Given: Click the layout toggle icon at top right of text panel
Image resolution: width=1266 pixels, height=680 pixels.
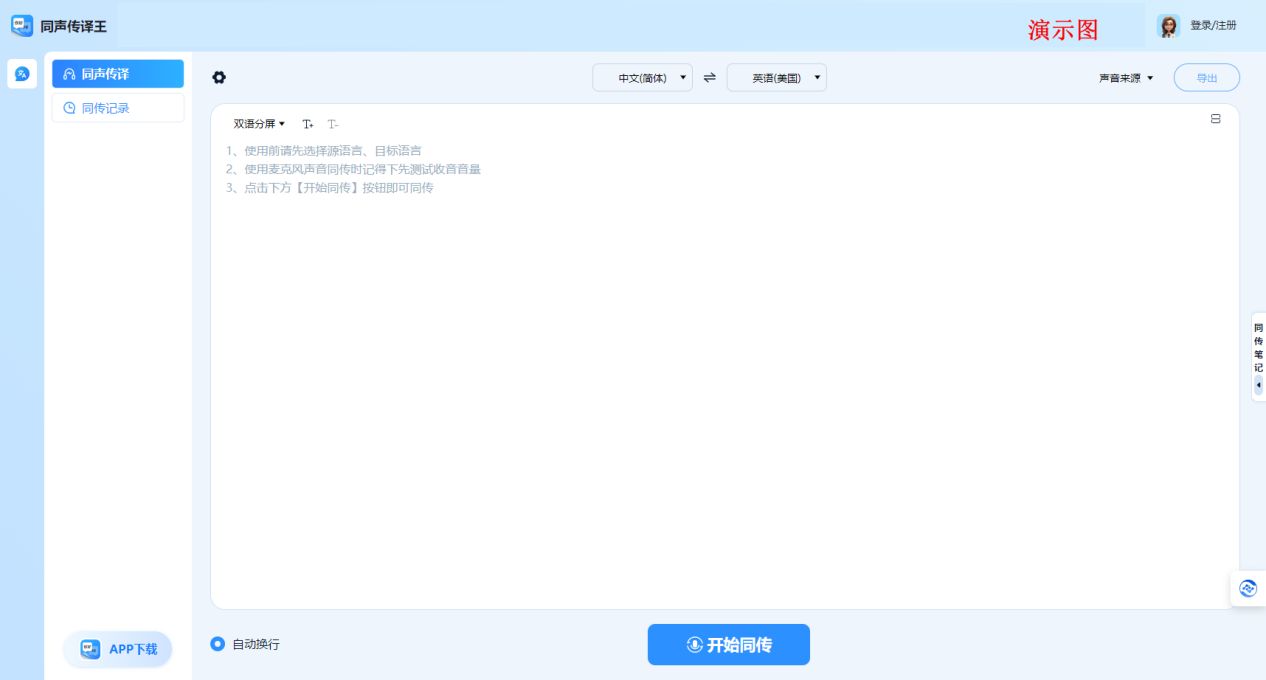Looking at the screenshot, I should click(x=1216, y=119).
